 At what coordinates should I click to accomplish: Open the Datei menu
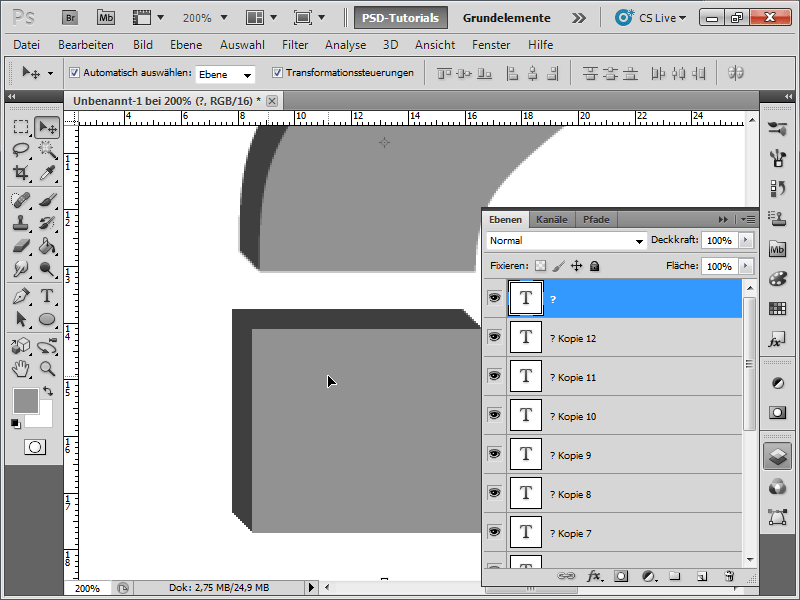(x=27, y=45)
